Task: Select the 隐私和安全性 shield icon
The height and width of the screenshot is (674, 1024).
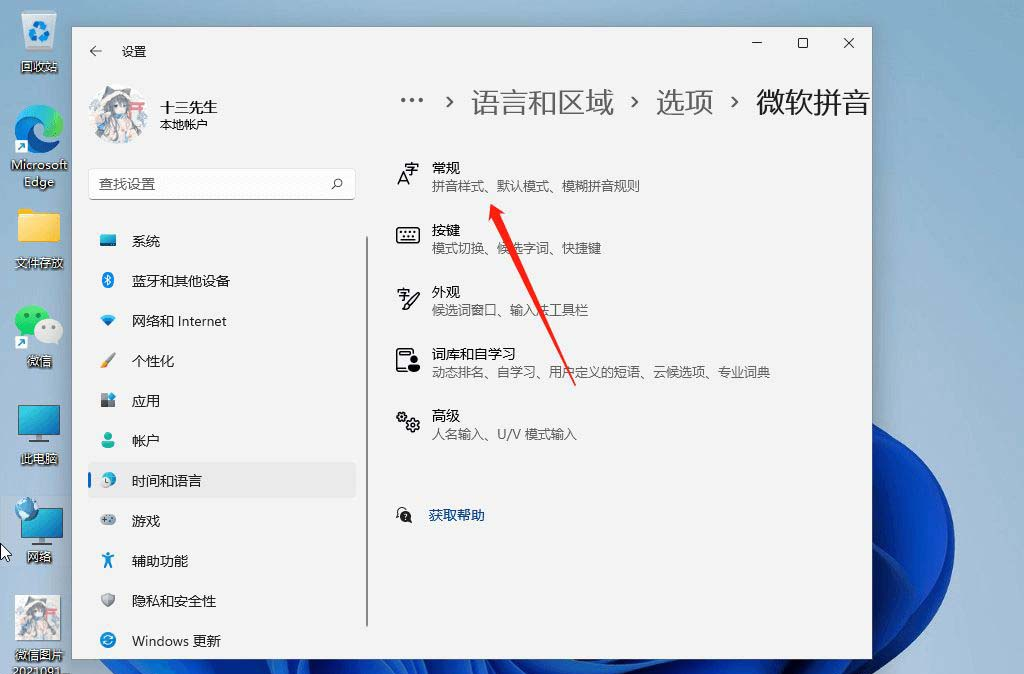Action: [x=108, y=600]
